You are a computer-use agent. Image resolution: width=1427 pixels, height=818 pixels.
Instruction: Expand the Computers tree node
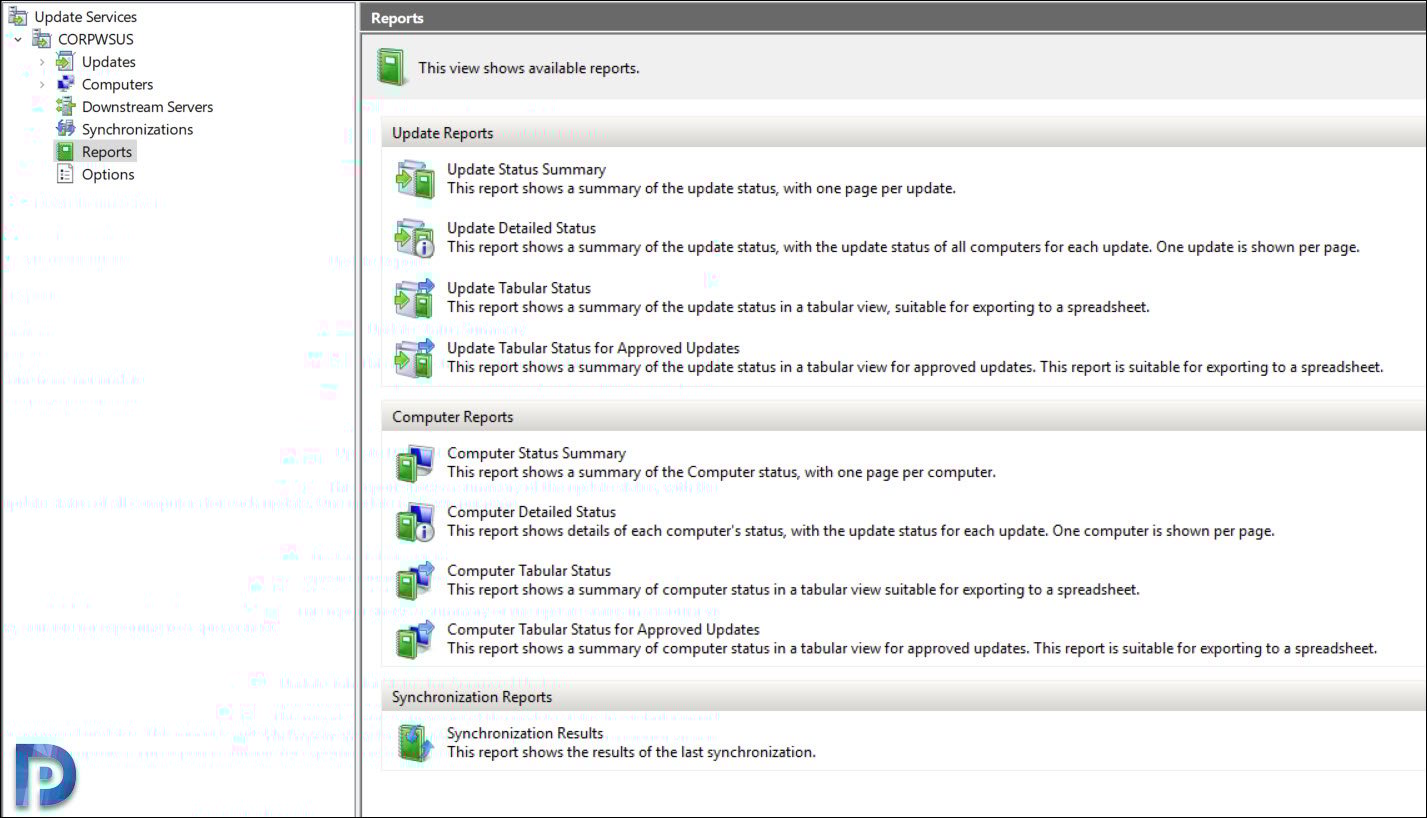pos(42,84)
